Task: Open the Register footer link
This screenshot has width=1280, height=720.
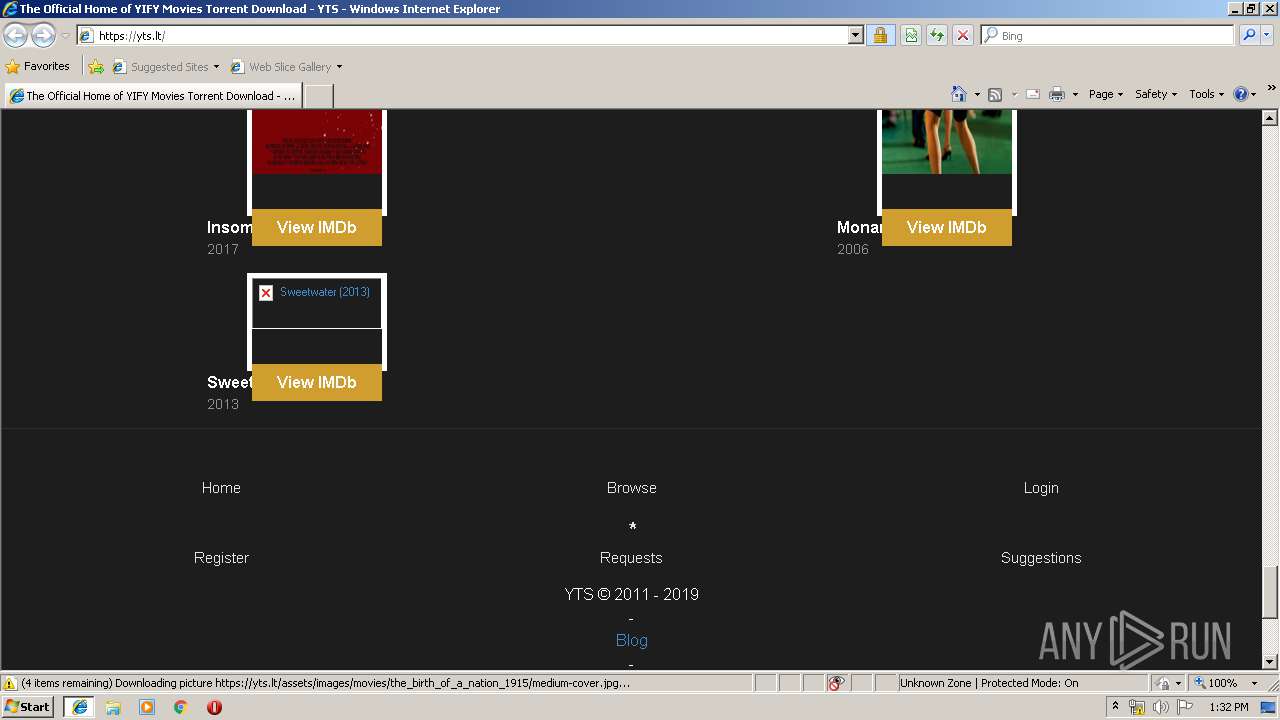Action: (x=221, y=558)
